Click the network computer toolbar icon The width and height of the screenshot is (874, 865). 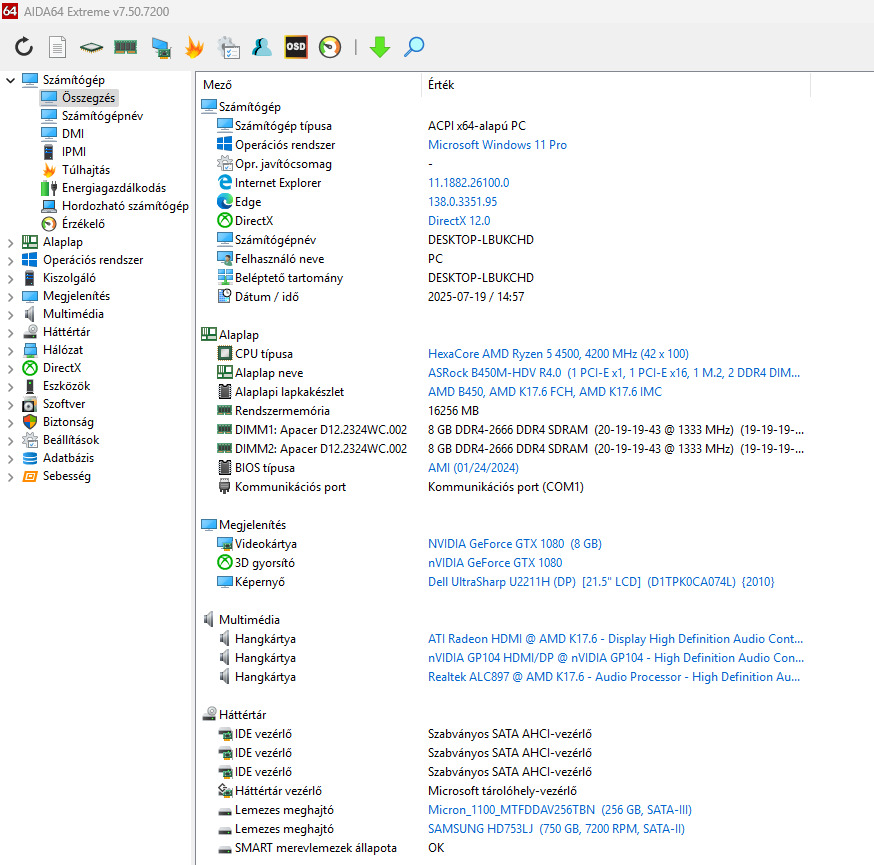tap(161, 47)
